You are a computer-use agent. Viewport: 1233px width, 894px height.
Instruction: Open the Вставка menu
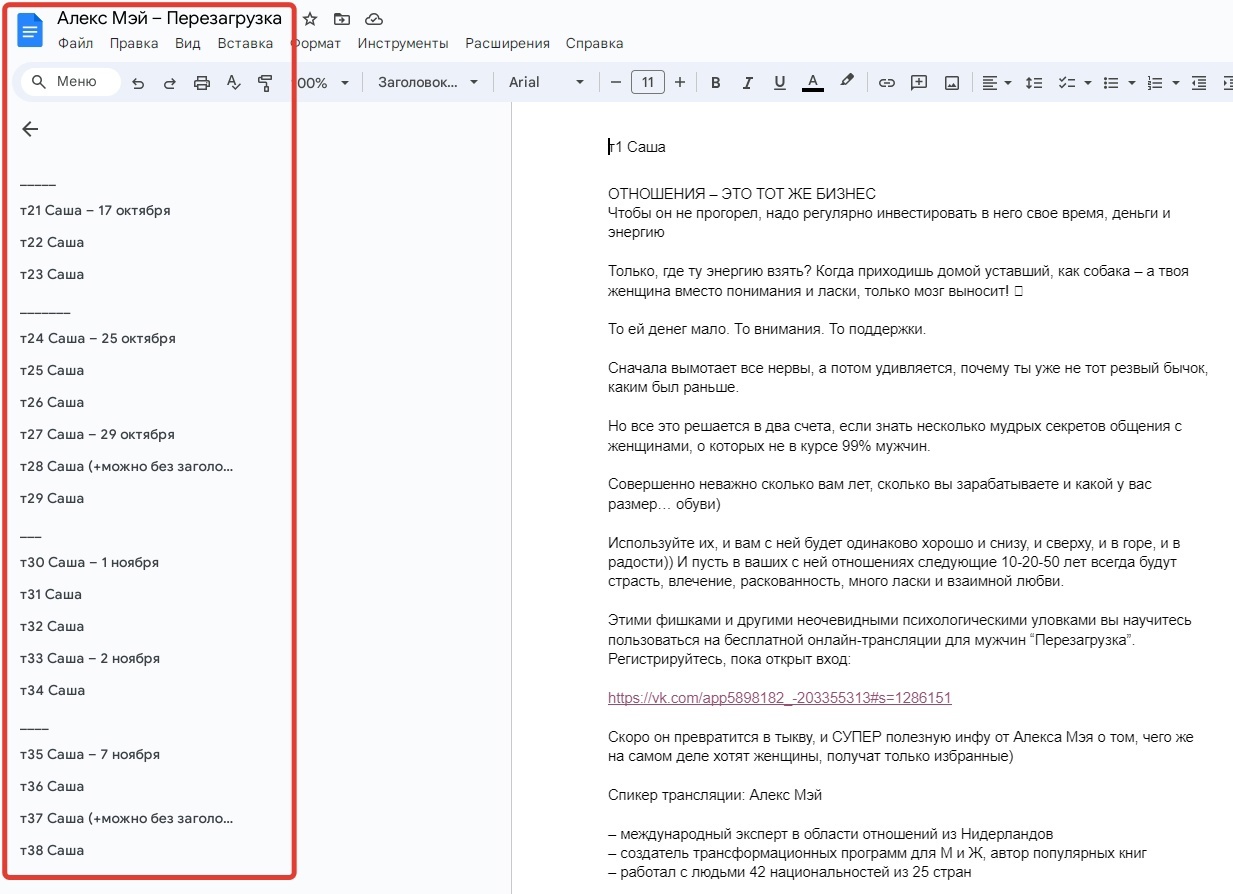coord(245,43)
